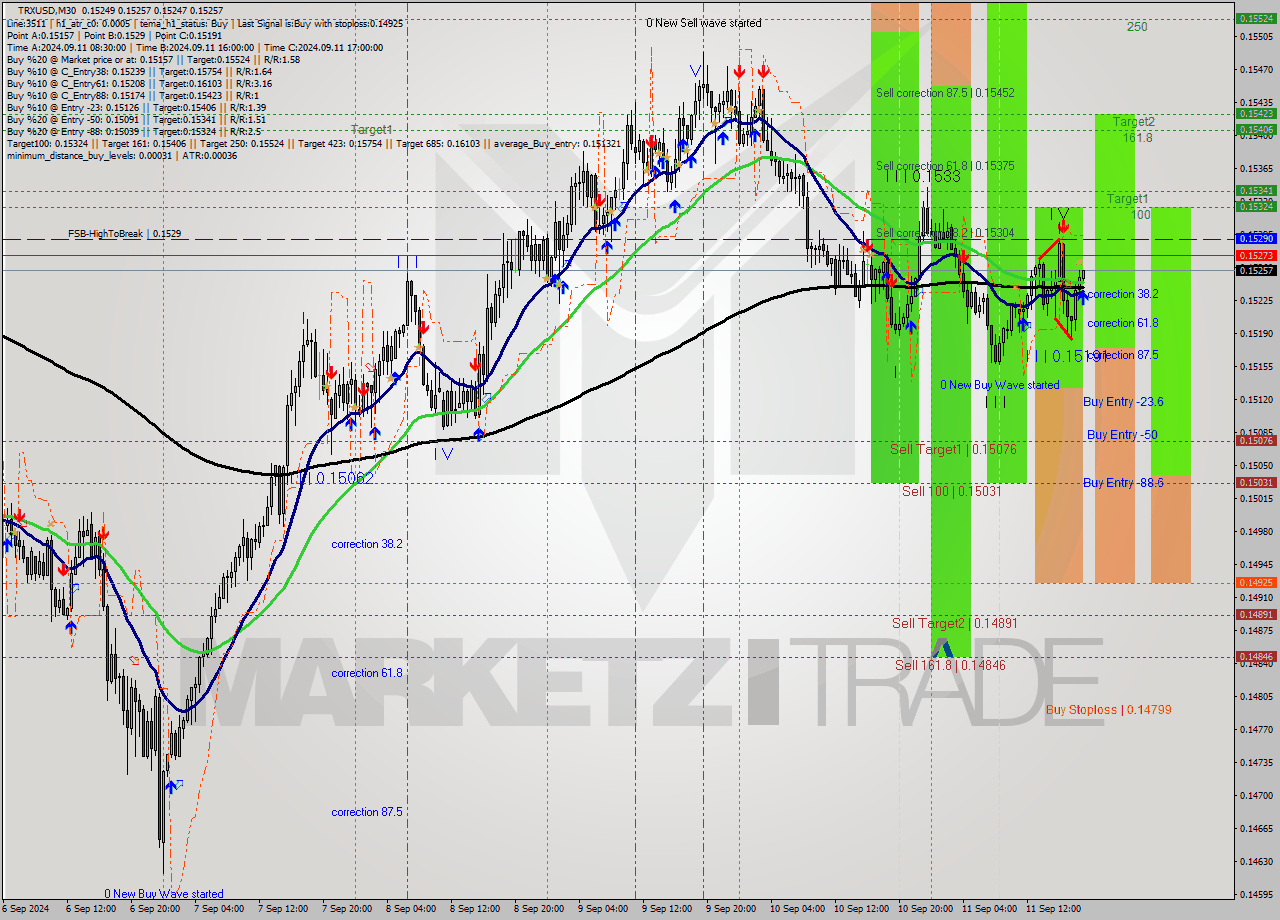
Task: Click green price tag 0.15423
Action: coord(1256,113)
